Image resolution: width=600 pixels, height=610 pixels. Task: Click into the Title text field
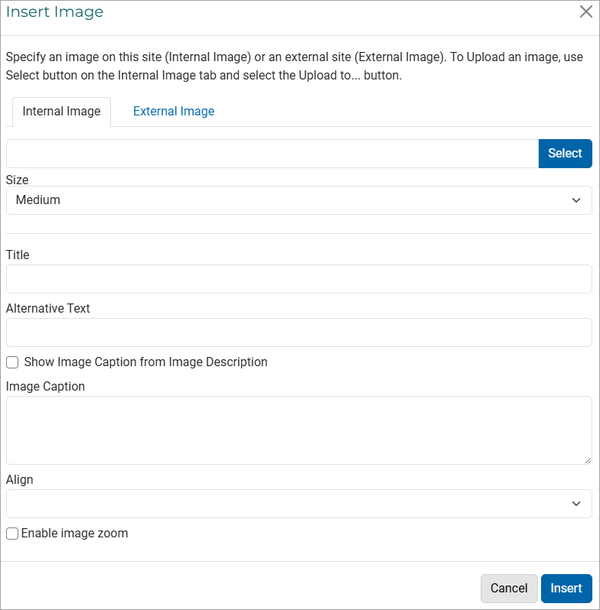(299, 279)
